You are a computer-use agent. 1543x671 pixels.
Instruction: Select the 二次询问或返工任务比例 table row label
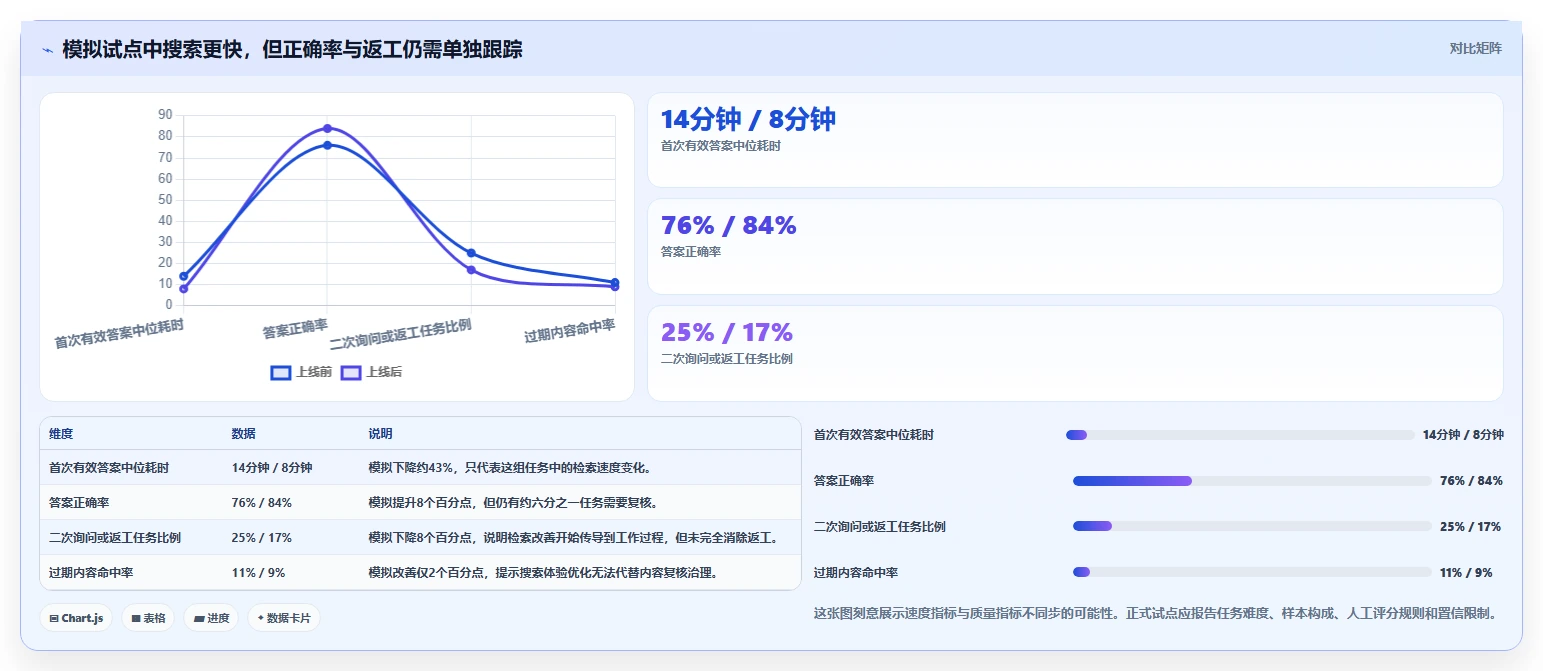pyautogui.click(x=115, y=537)
